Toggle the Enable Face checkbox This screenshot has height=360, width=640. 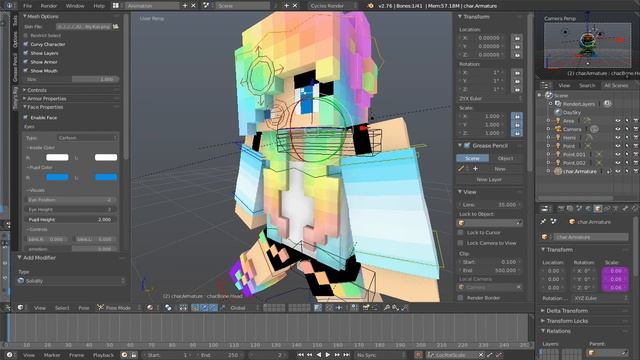pos(26,118)
